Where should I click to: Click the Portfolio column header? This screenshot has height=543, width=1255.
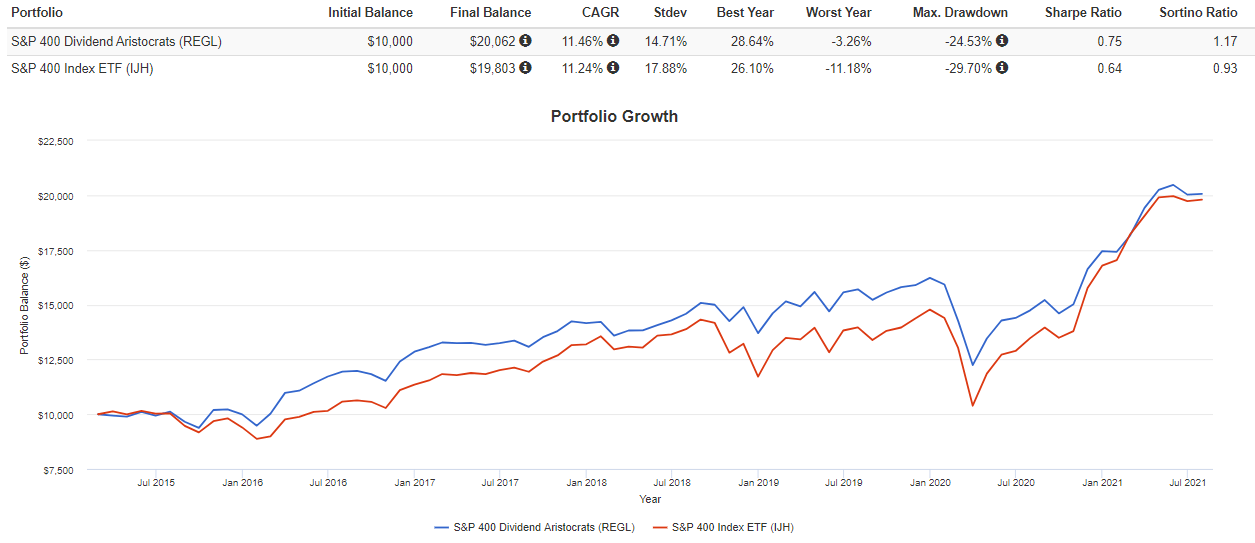click(38, 13)
